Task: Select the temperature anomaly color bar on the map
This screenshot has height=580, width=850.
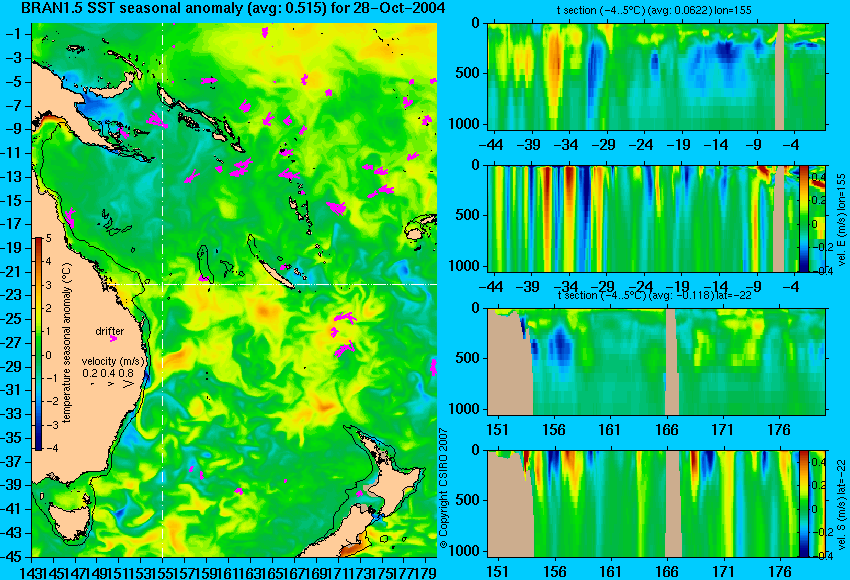Action: point(38,344)
